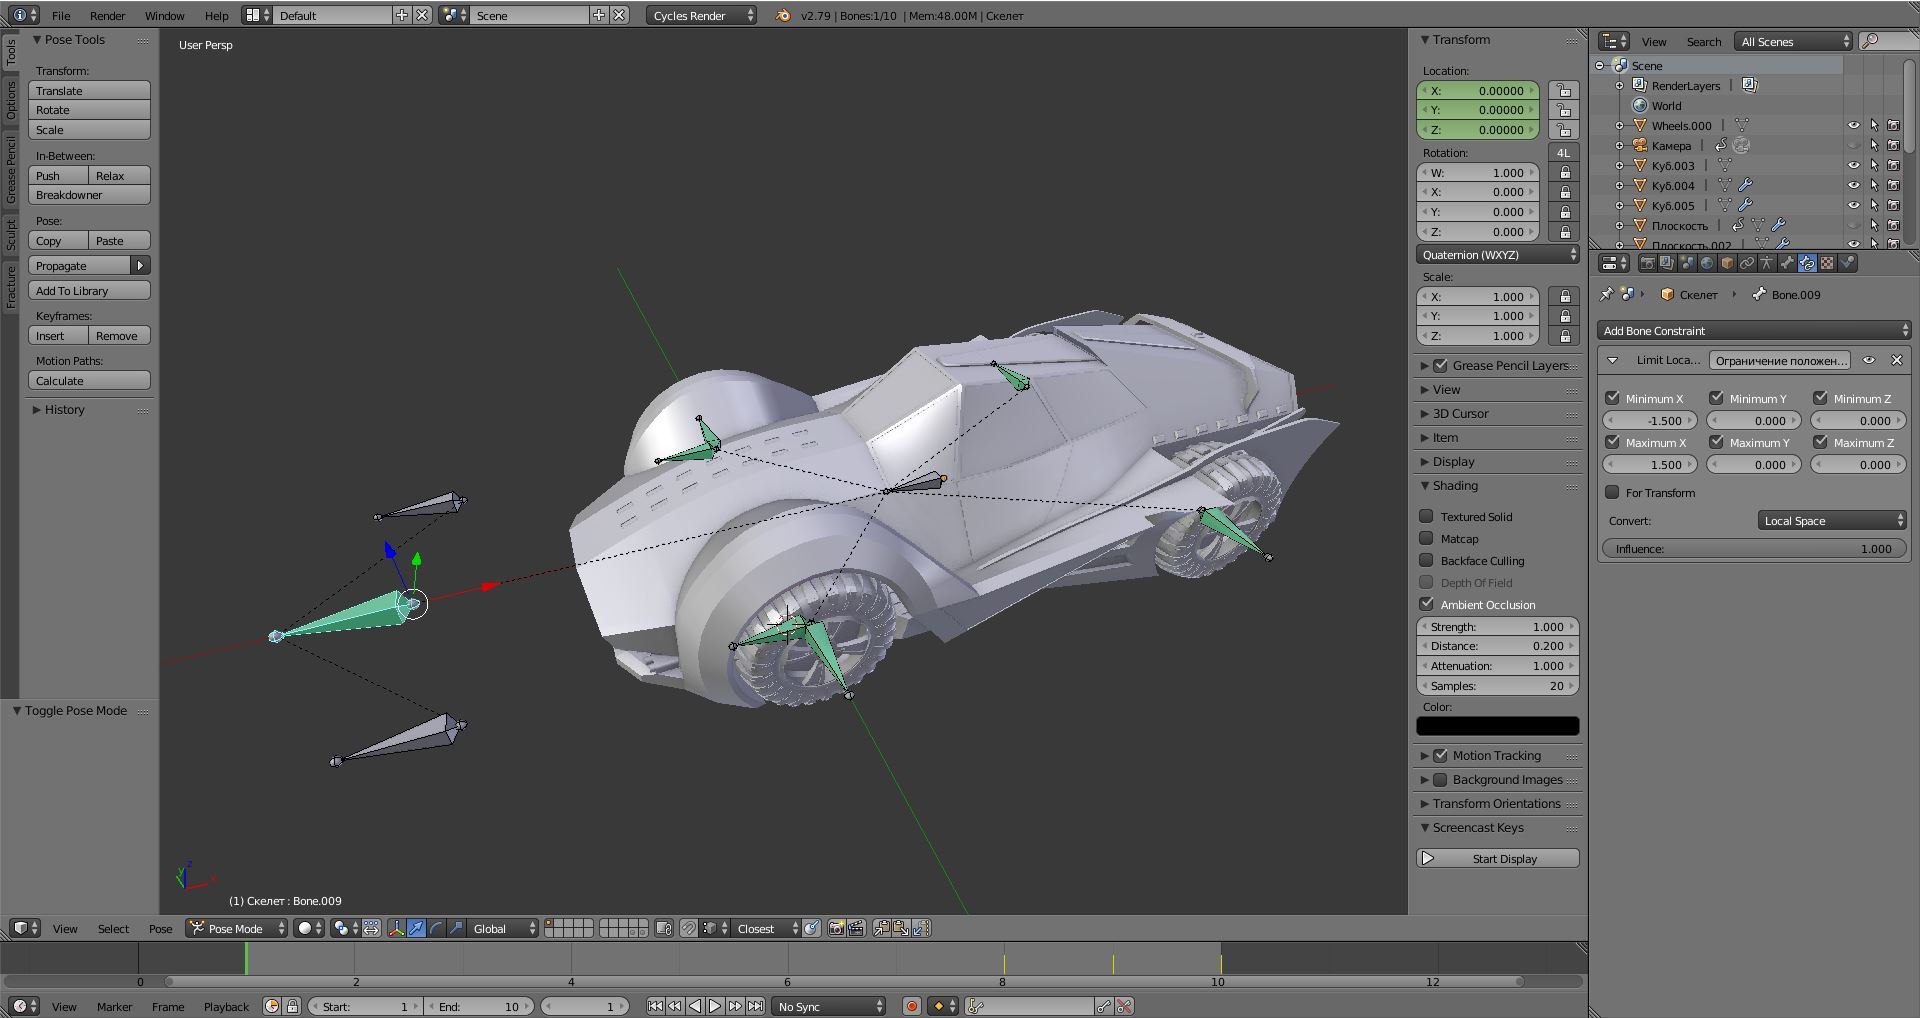This screenshot has height=1018, width=1920.
Task: Open the Quaternion (WXYZ) rotation mode dropdown
Action: coord(1498,255)
